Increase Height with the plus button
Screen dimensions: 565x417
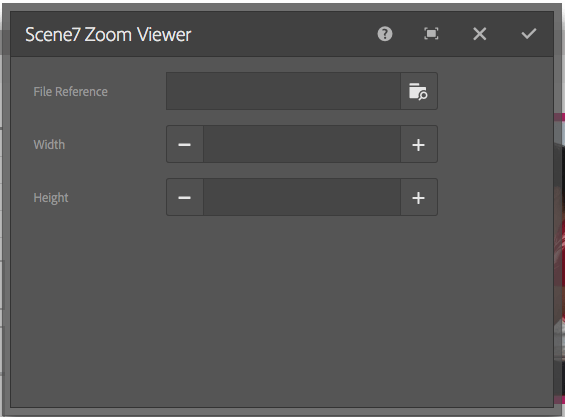click(419, 197)
